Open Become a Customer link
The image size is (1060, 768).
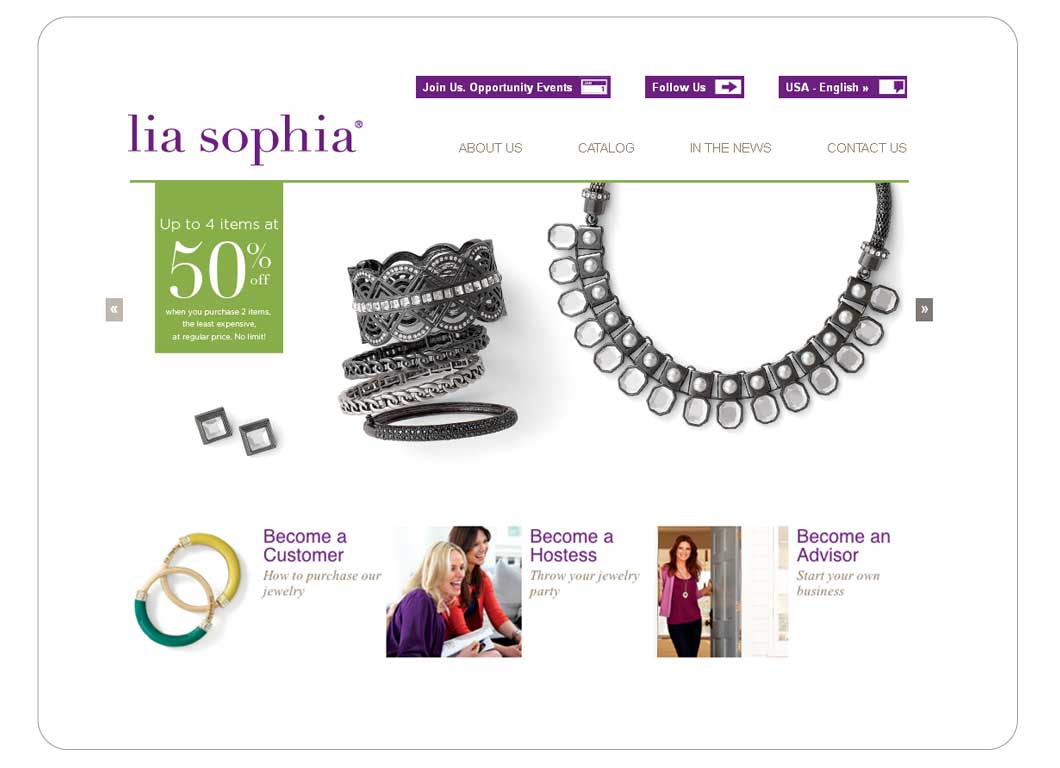(305, 546)
